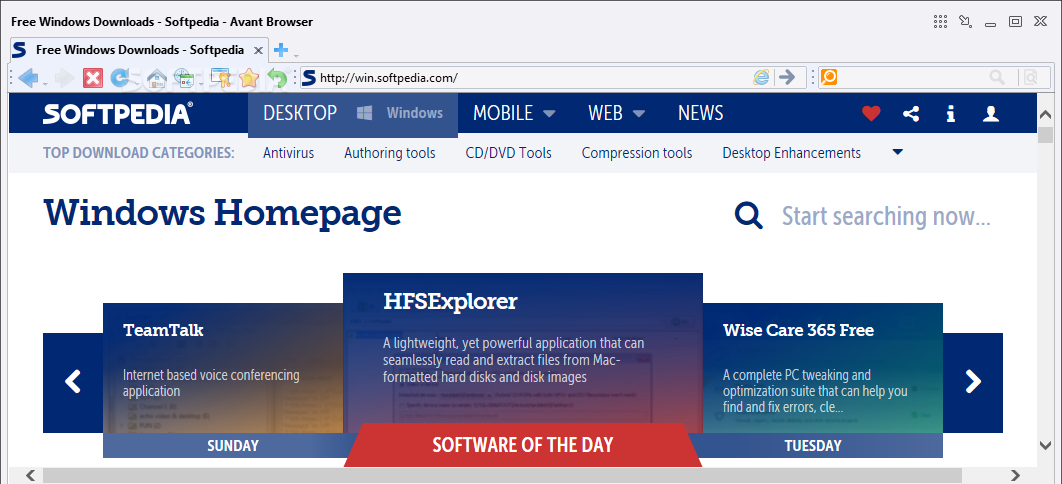This screenshot has width=1062, height=484.
Task: Open the Desktop Enhancements category
Action: click(791, 153)
